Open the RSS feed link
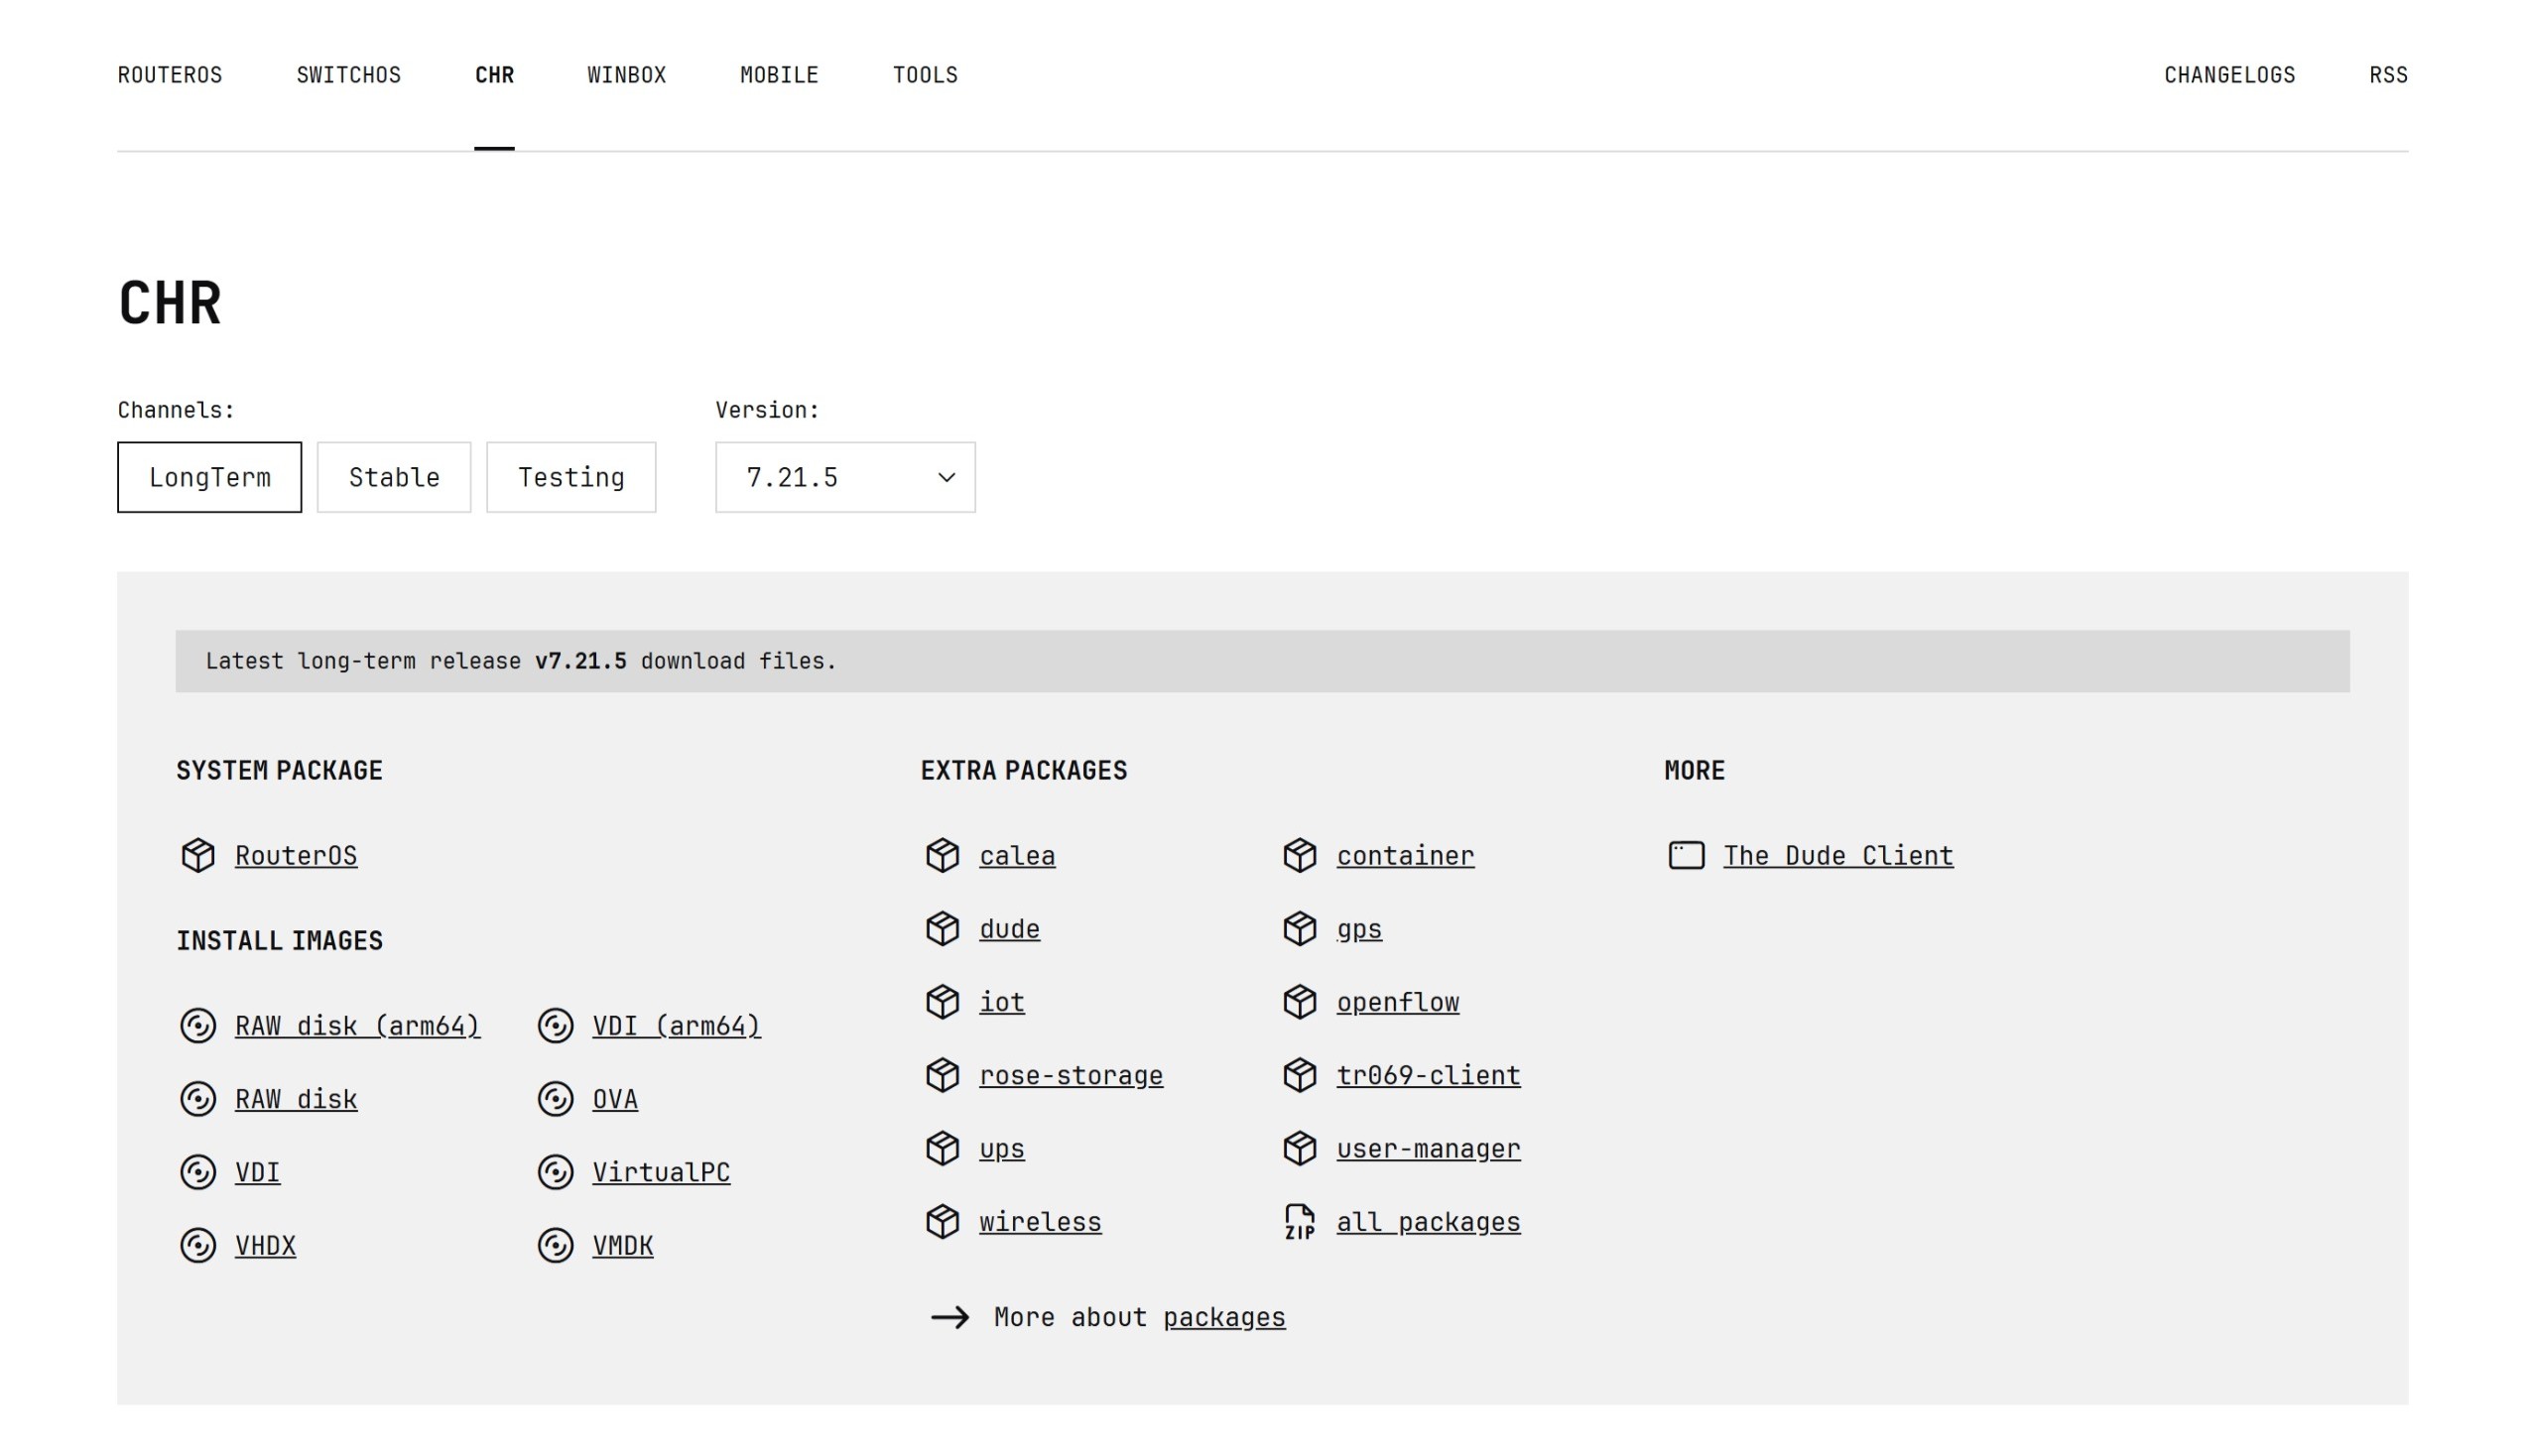2526x1456 pixels. tap(2388, 75)
